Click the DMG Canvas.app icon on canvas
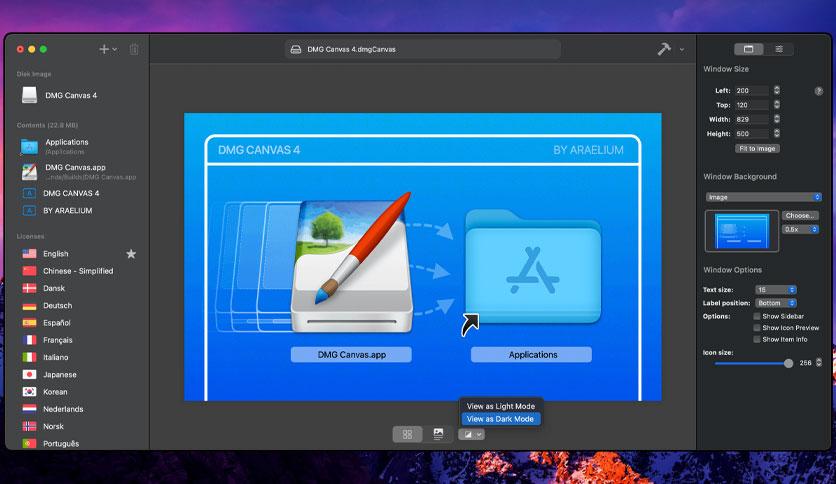The width and height of the screenshot is (836, 484). click(352, 265)
